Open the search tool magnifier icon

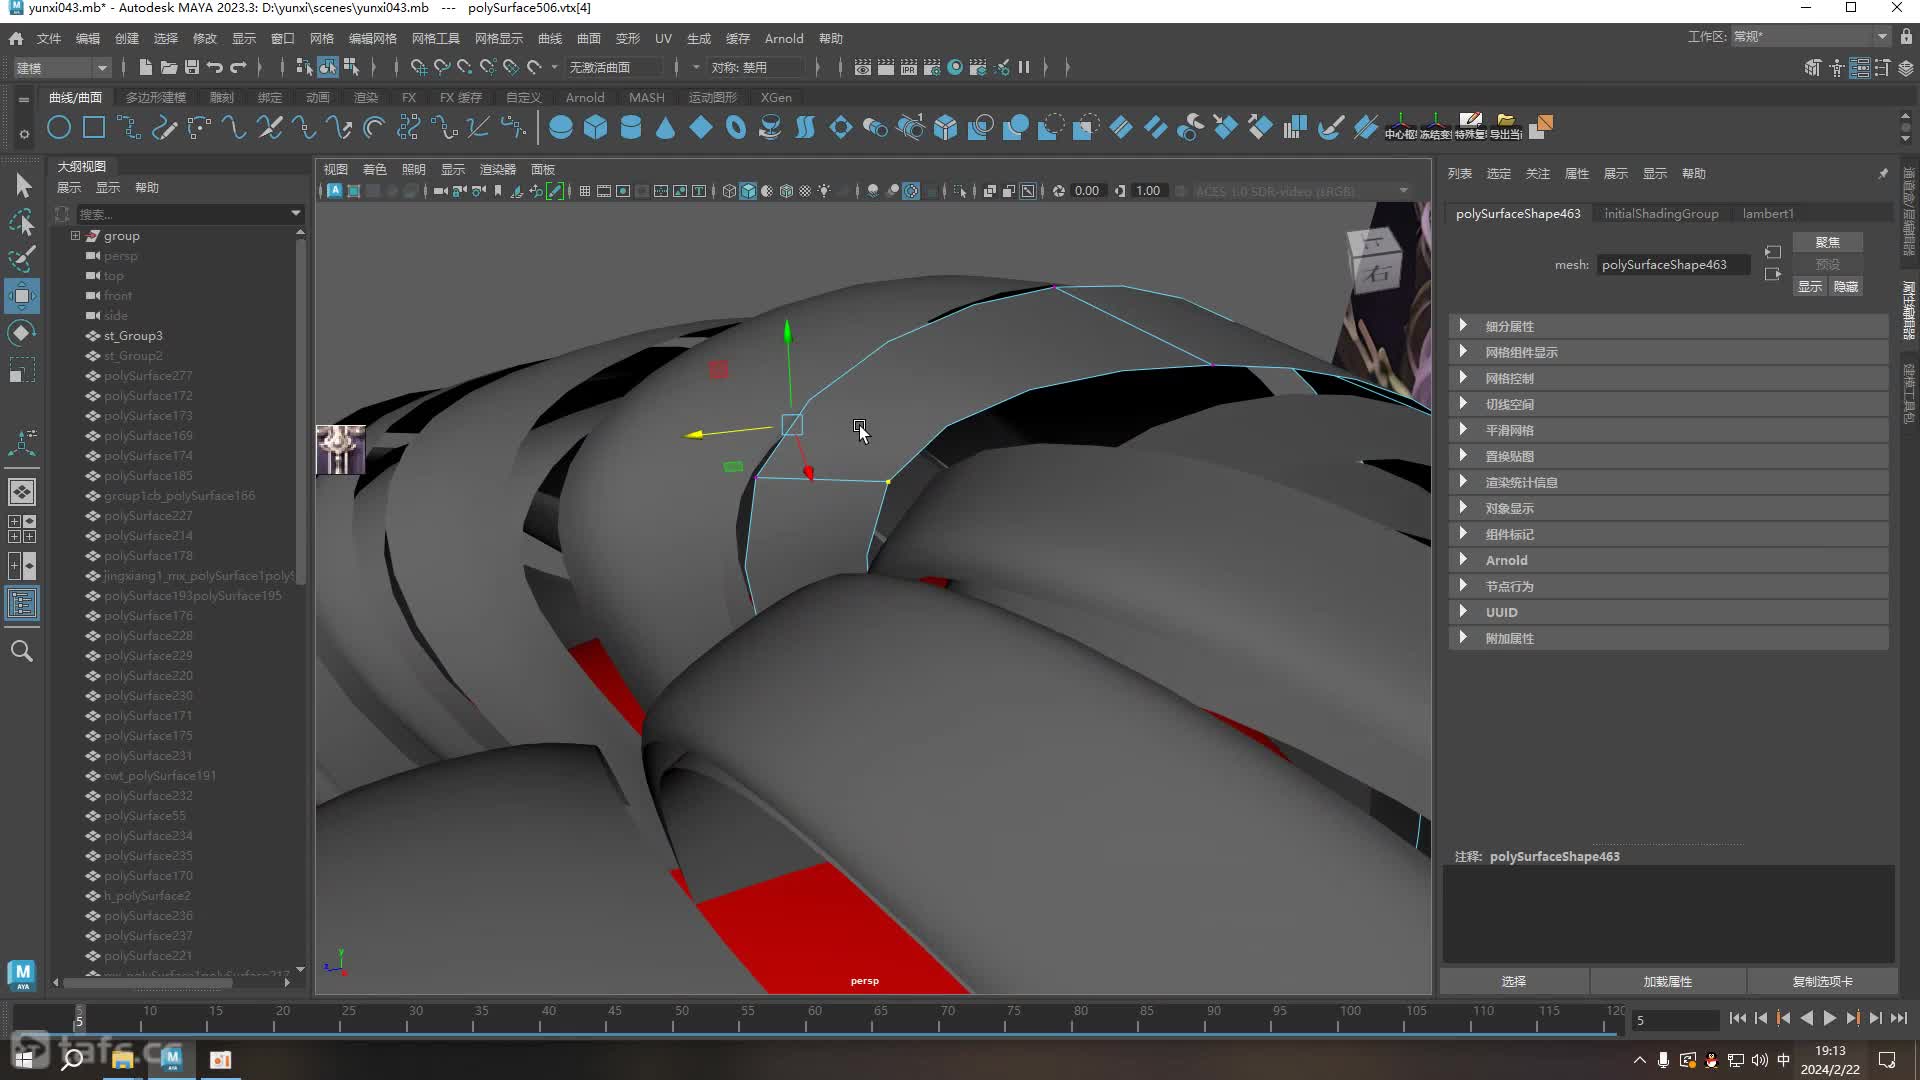[x=22, y=651]
